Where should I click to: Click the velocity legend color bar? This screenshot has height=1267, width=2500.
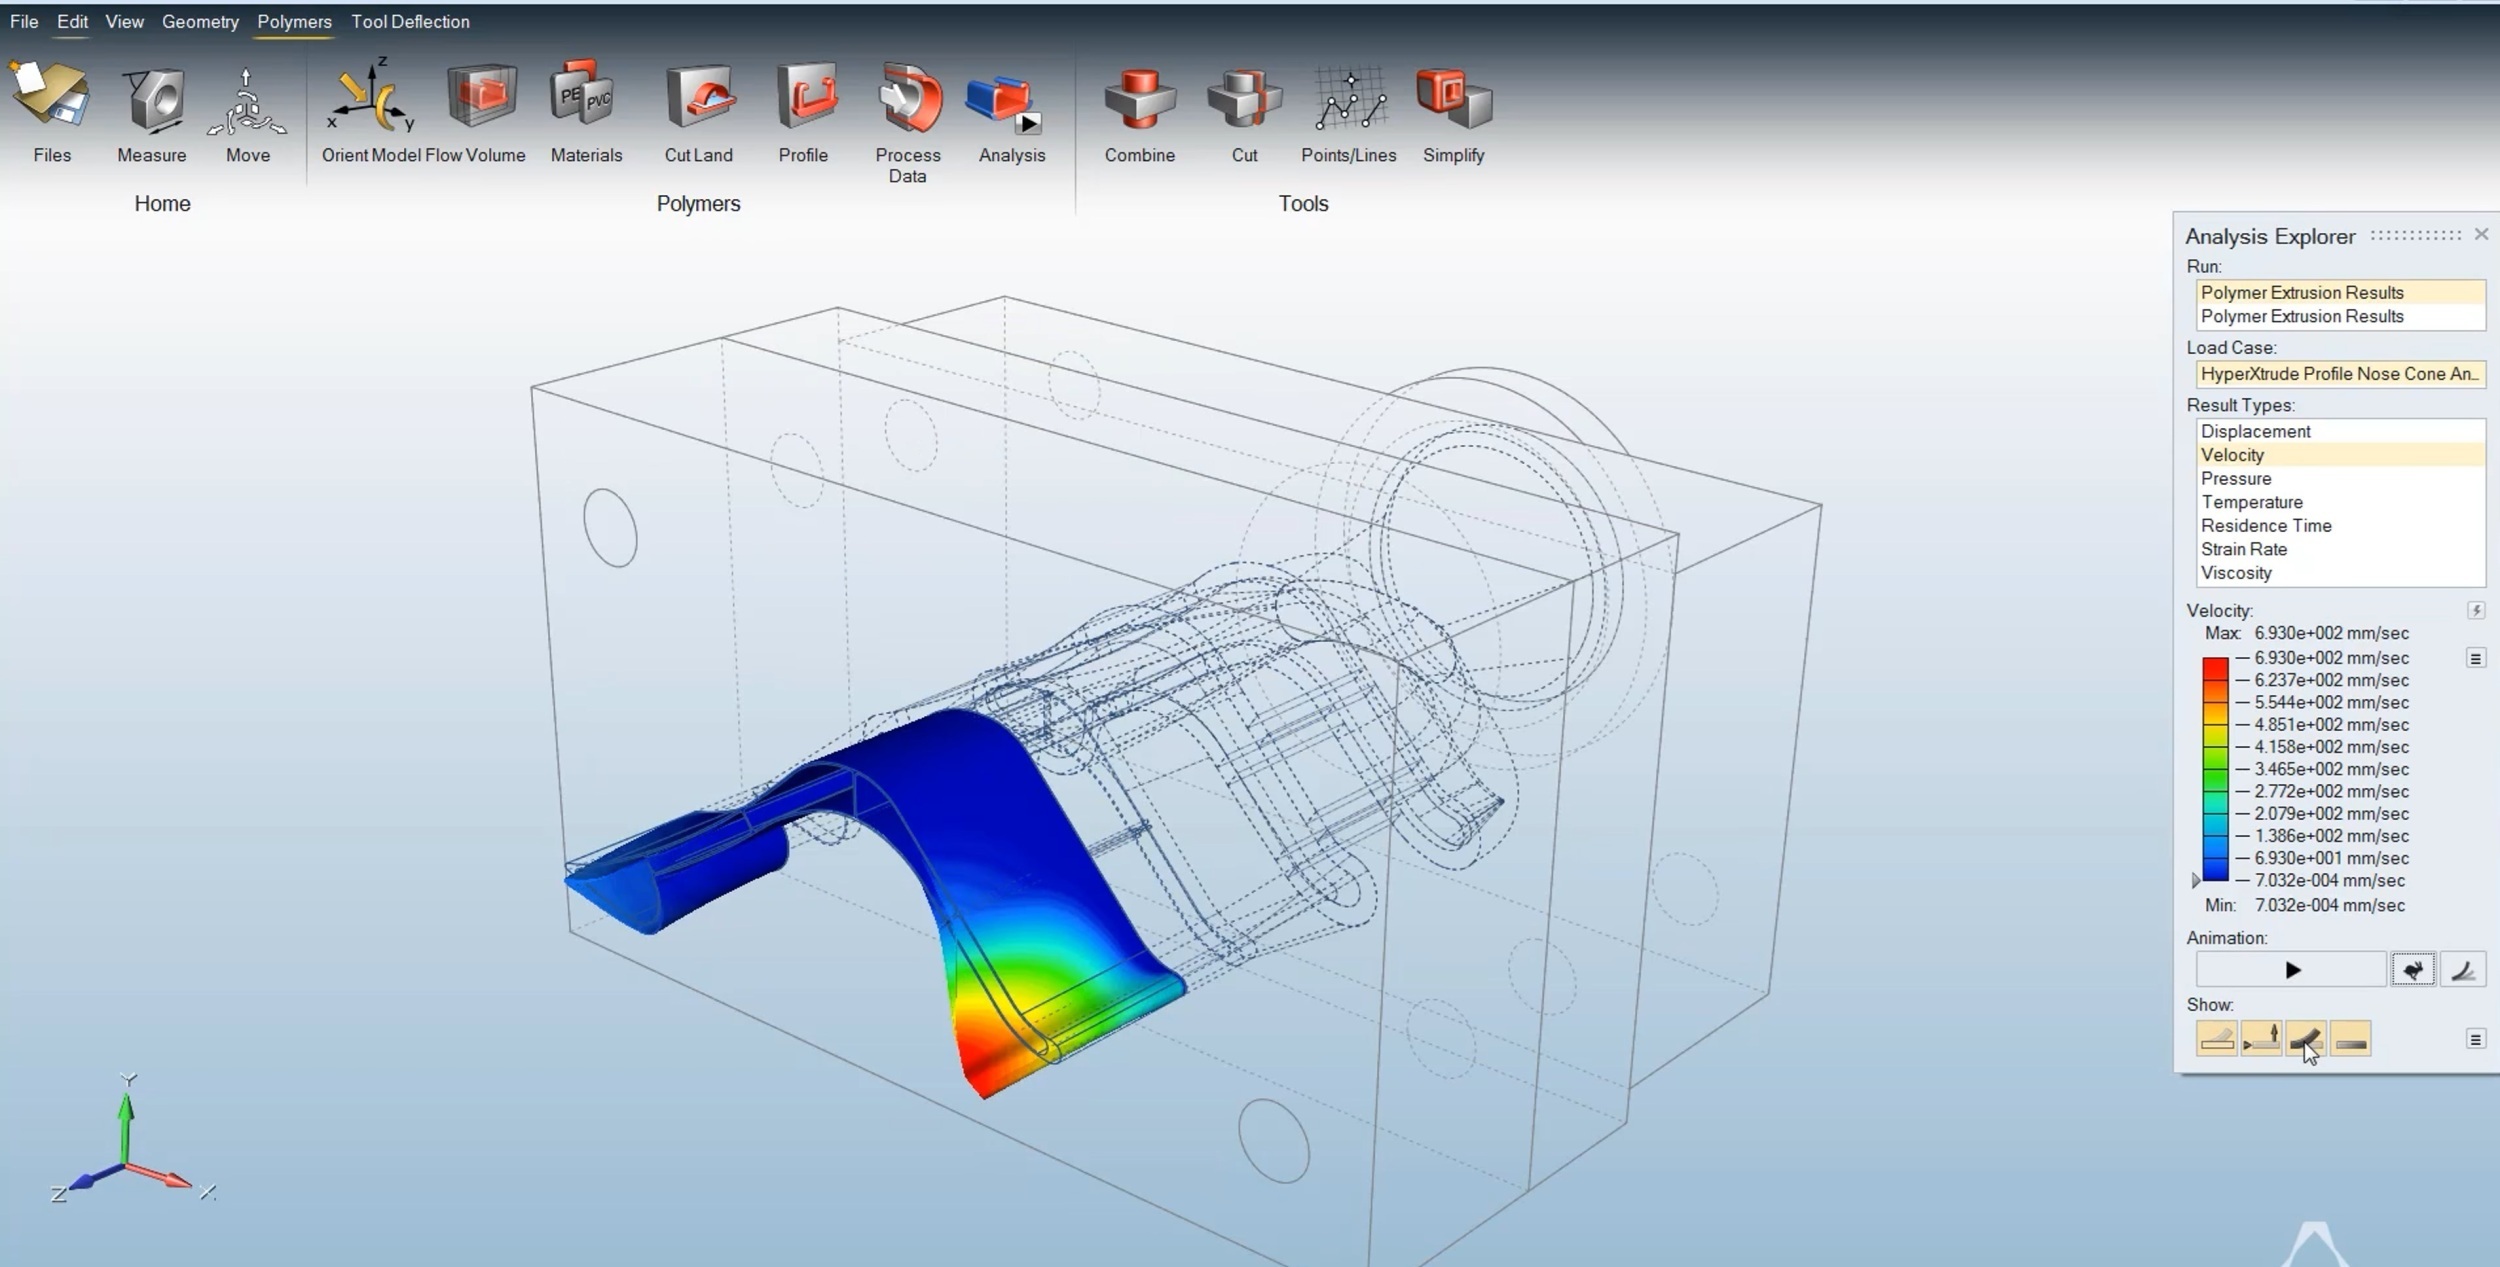pos(2215,769)
